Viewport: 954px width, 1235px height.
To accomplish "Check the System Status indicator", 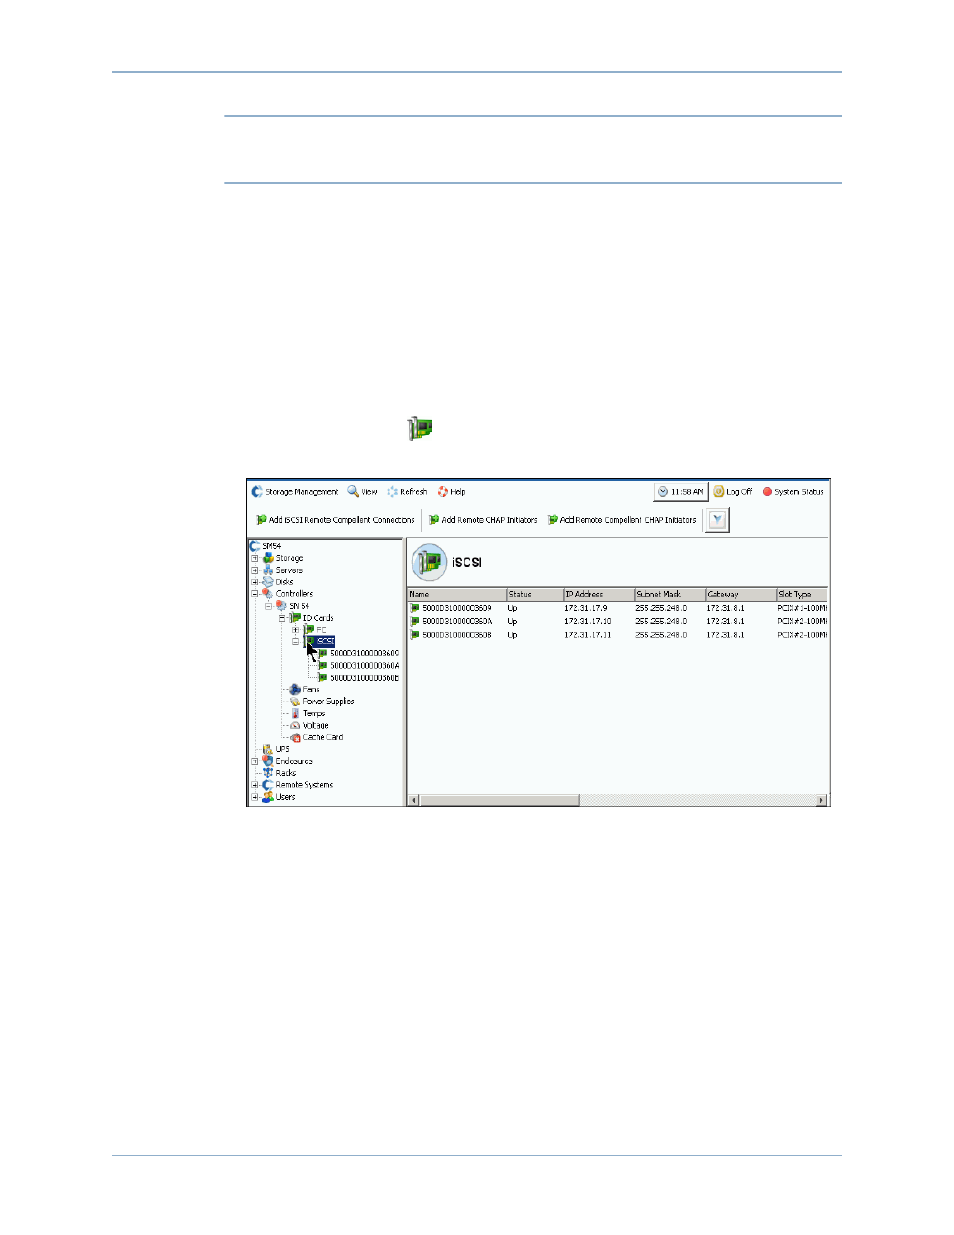I will (793, 492).
